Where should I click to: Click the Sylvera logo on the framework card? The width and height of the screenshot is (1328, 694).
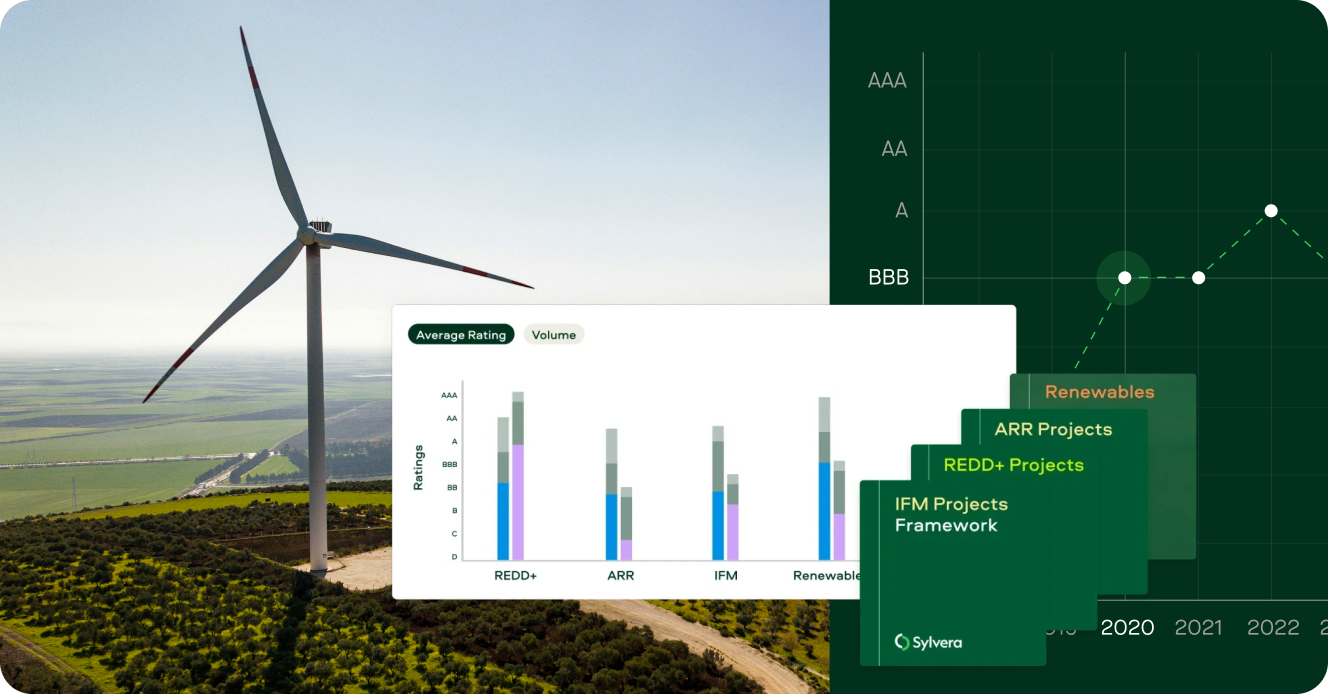tap(927, 644)
